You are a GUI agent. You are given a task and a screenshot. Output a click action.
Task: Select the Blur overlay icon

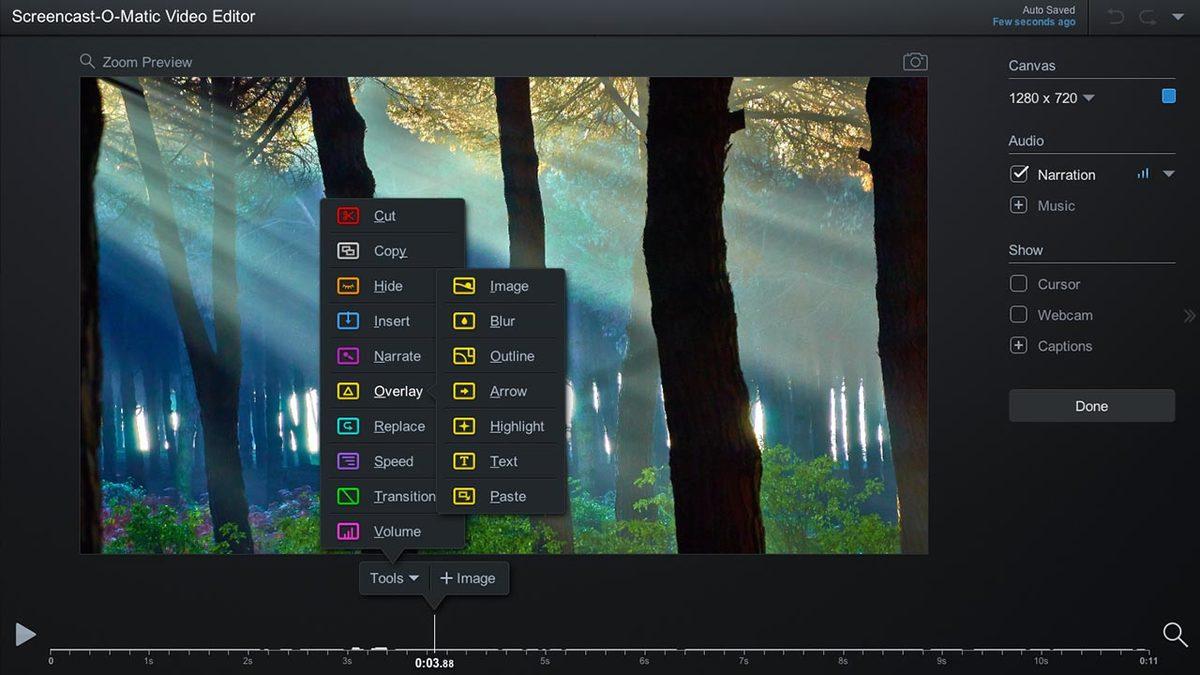(464, 320)
